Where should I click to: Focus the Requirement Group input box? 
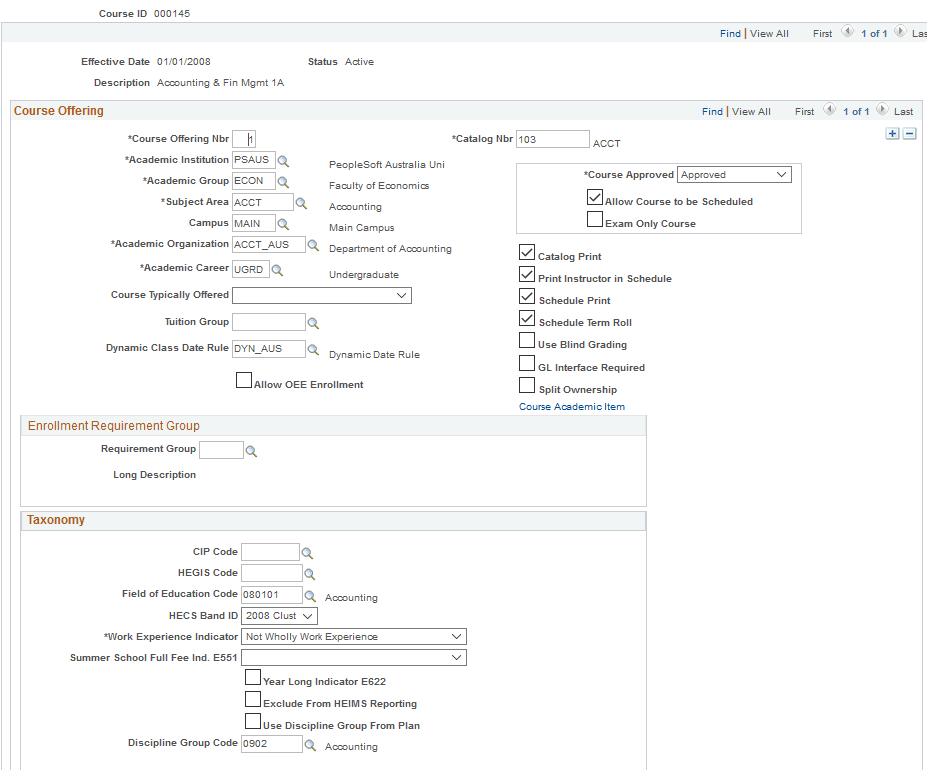coord(221,450)
